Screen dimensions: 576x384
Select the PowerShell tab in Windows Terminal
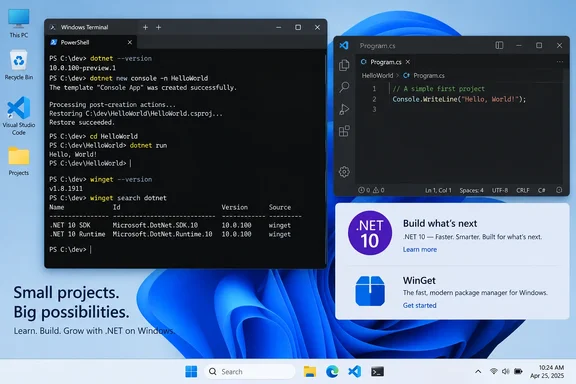(91, 42)
